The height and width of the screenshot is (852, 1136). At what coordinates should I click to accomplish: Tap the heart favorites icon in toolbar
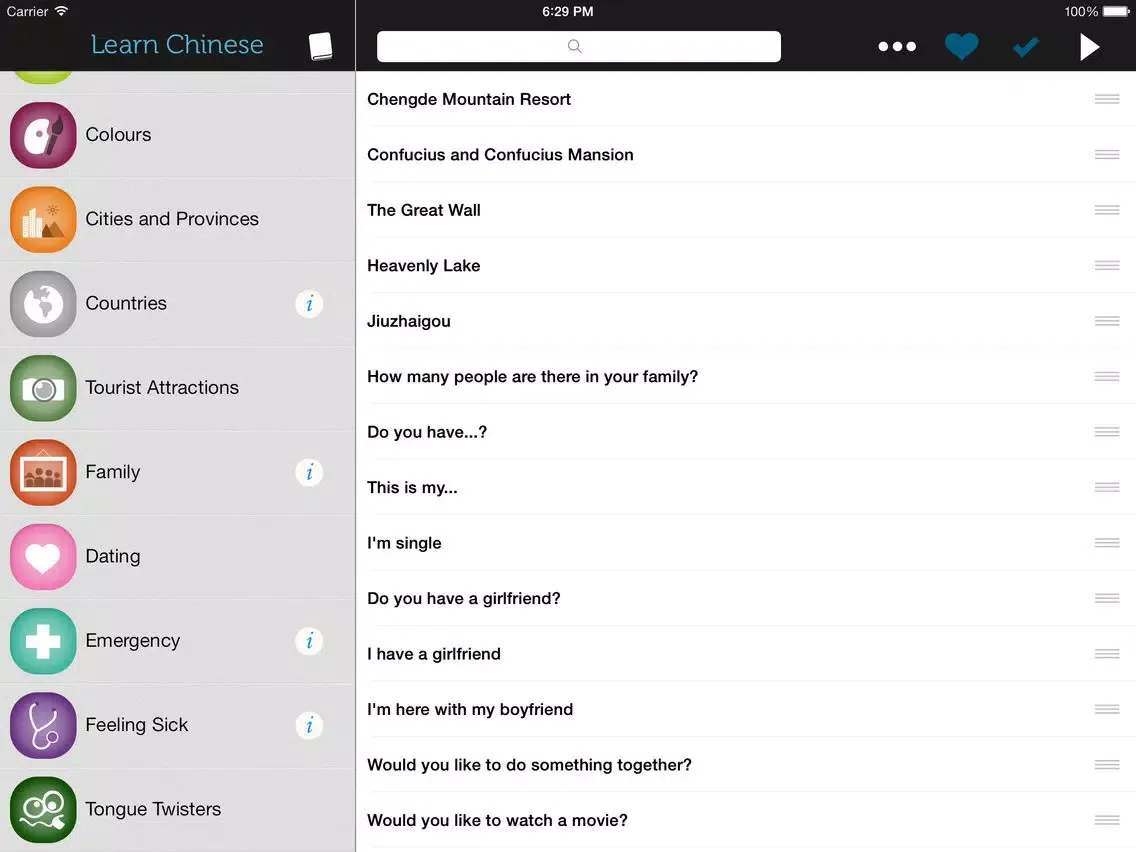click(x=961, y=47)
